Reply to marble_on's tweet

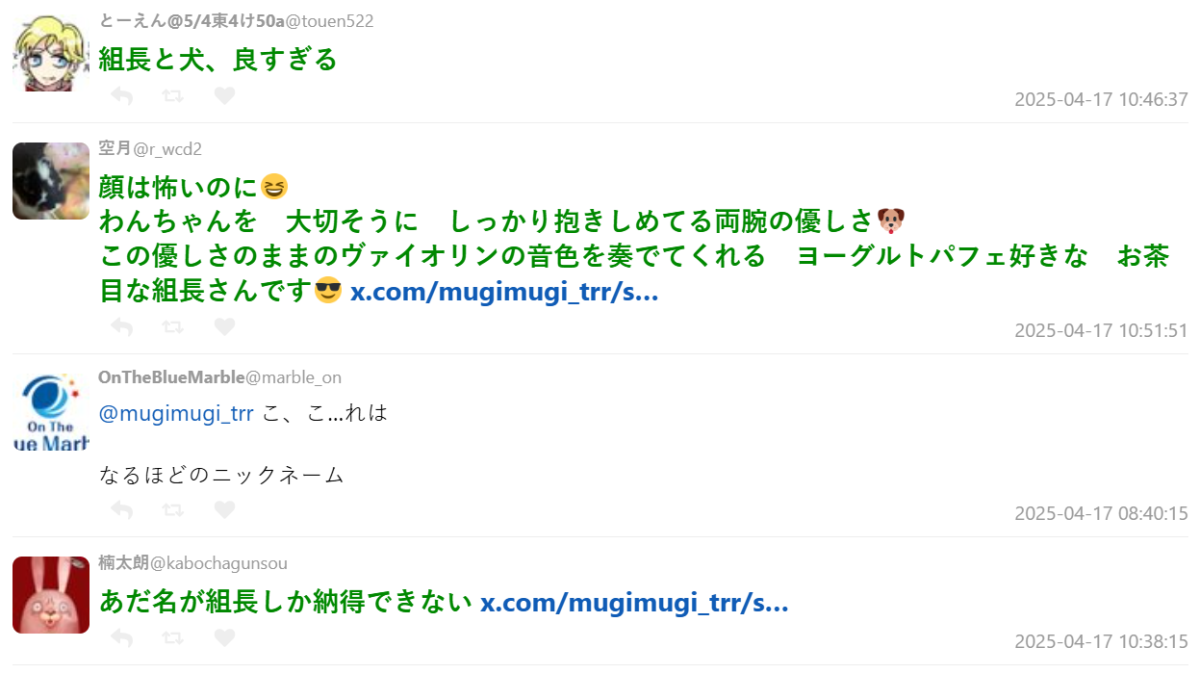coord(122,510)
